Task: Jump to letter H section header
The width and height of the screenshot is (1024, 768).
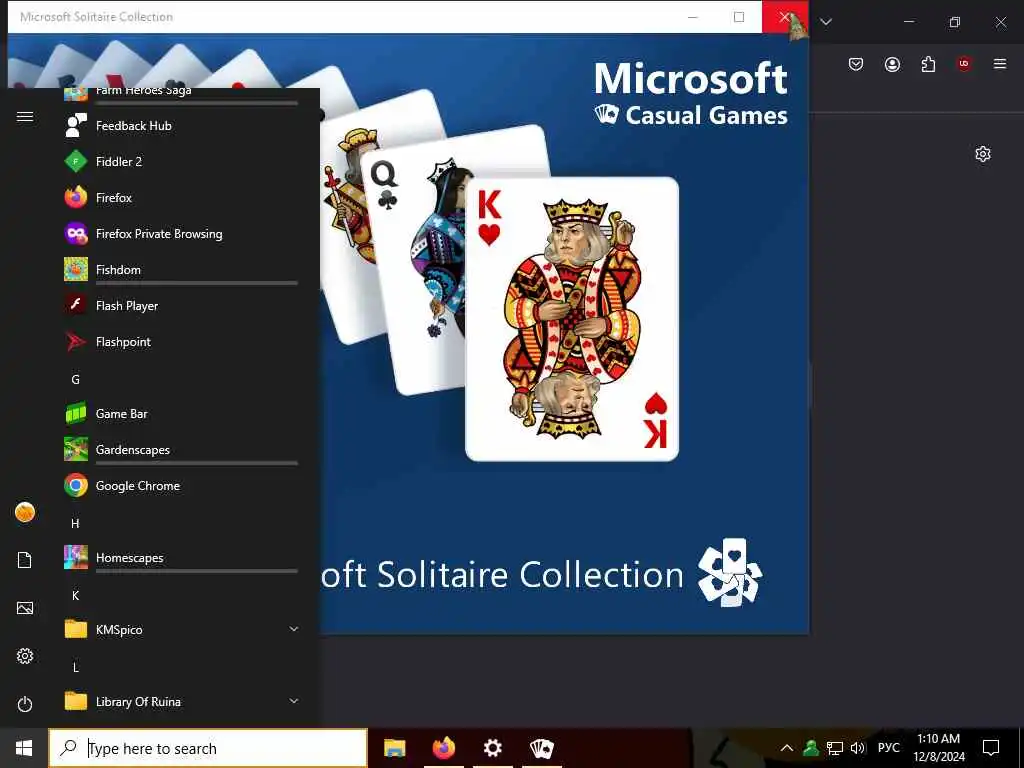Action: coord(75,523)
